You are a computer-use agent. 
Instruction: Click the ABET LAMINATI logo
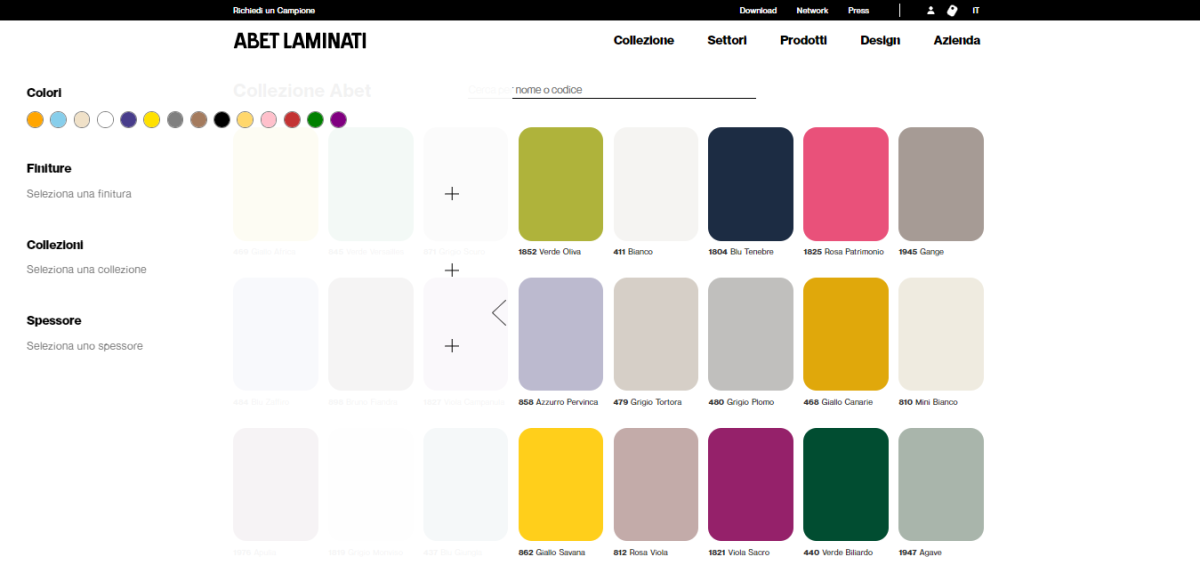click(299, 41)
